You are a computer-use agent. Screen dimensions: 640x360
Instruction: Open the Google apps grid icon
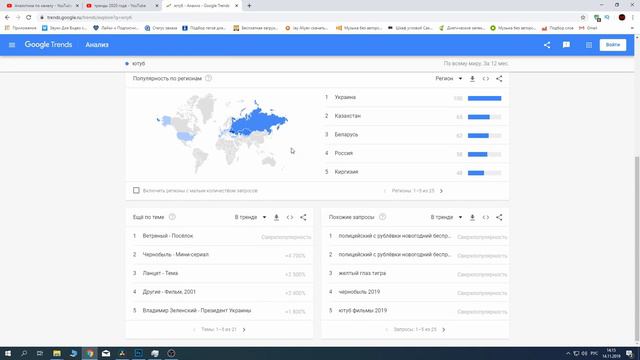tap(589, 45)
